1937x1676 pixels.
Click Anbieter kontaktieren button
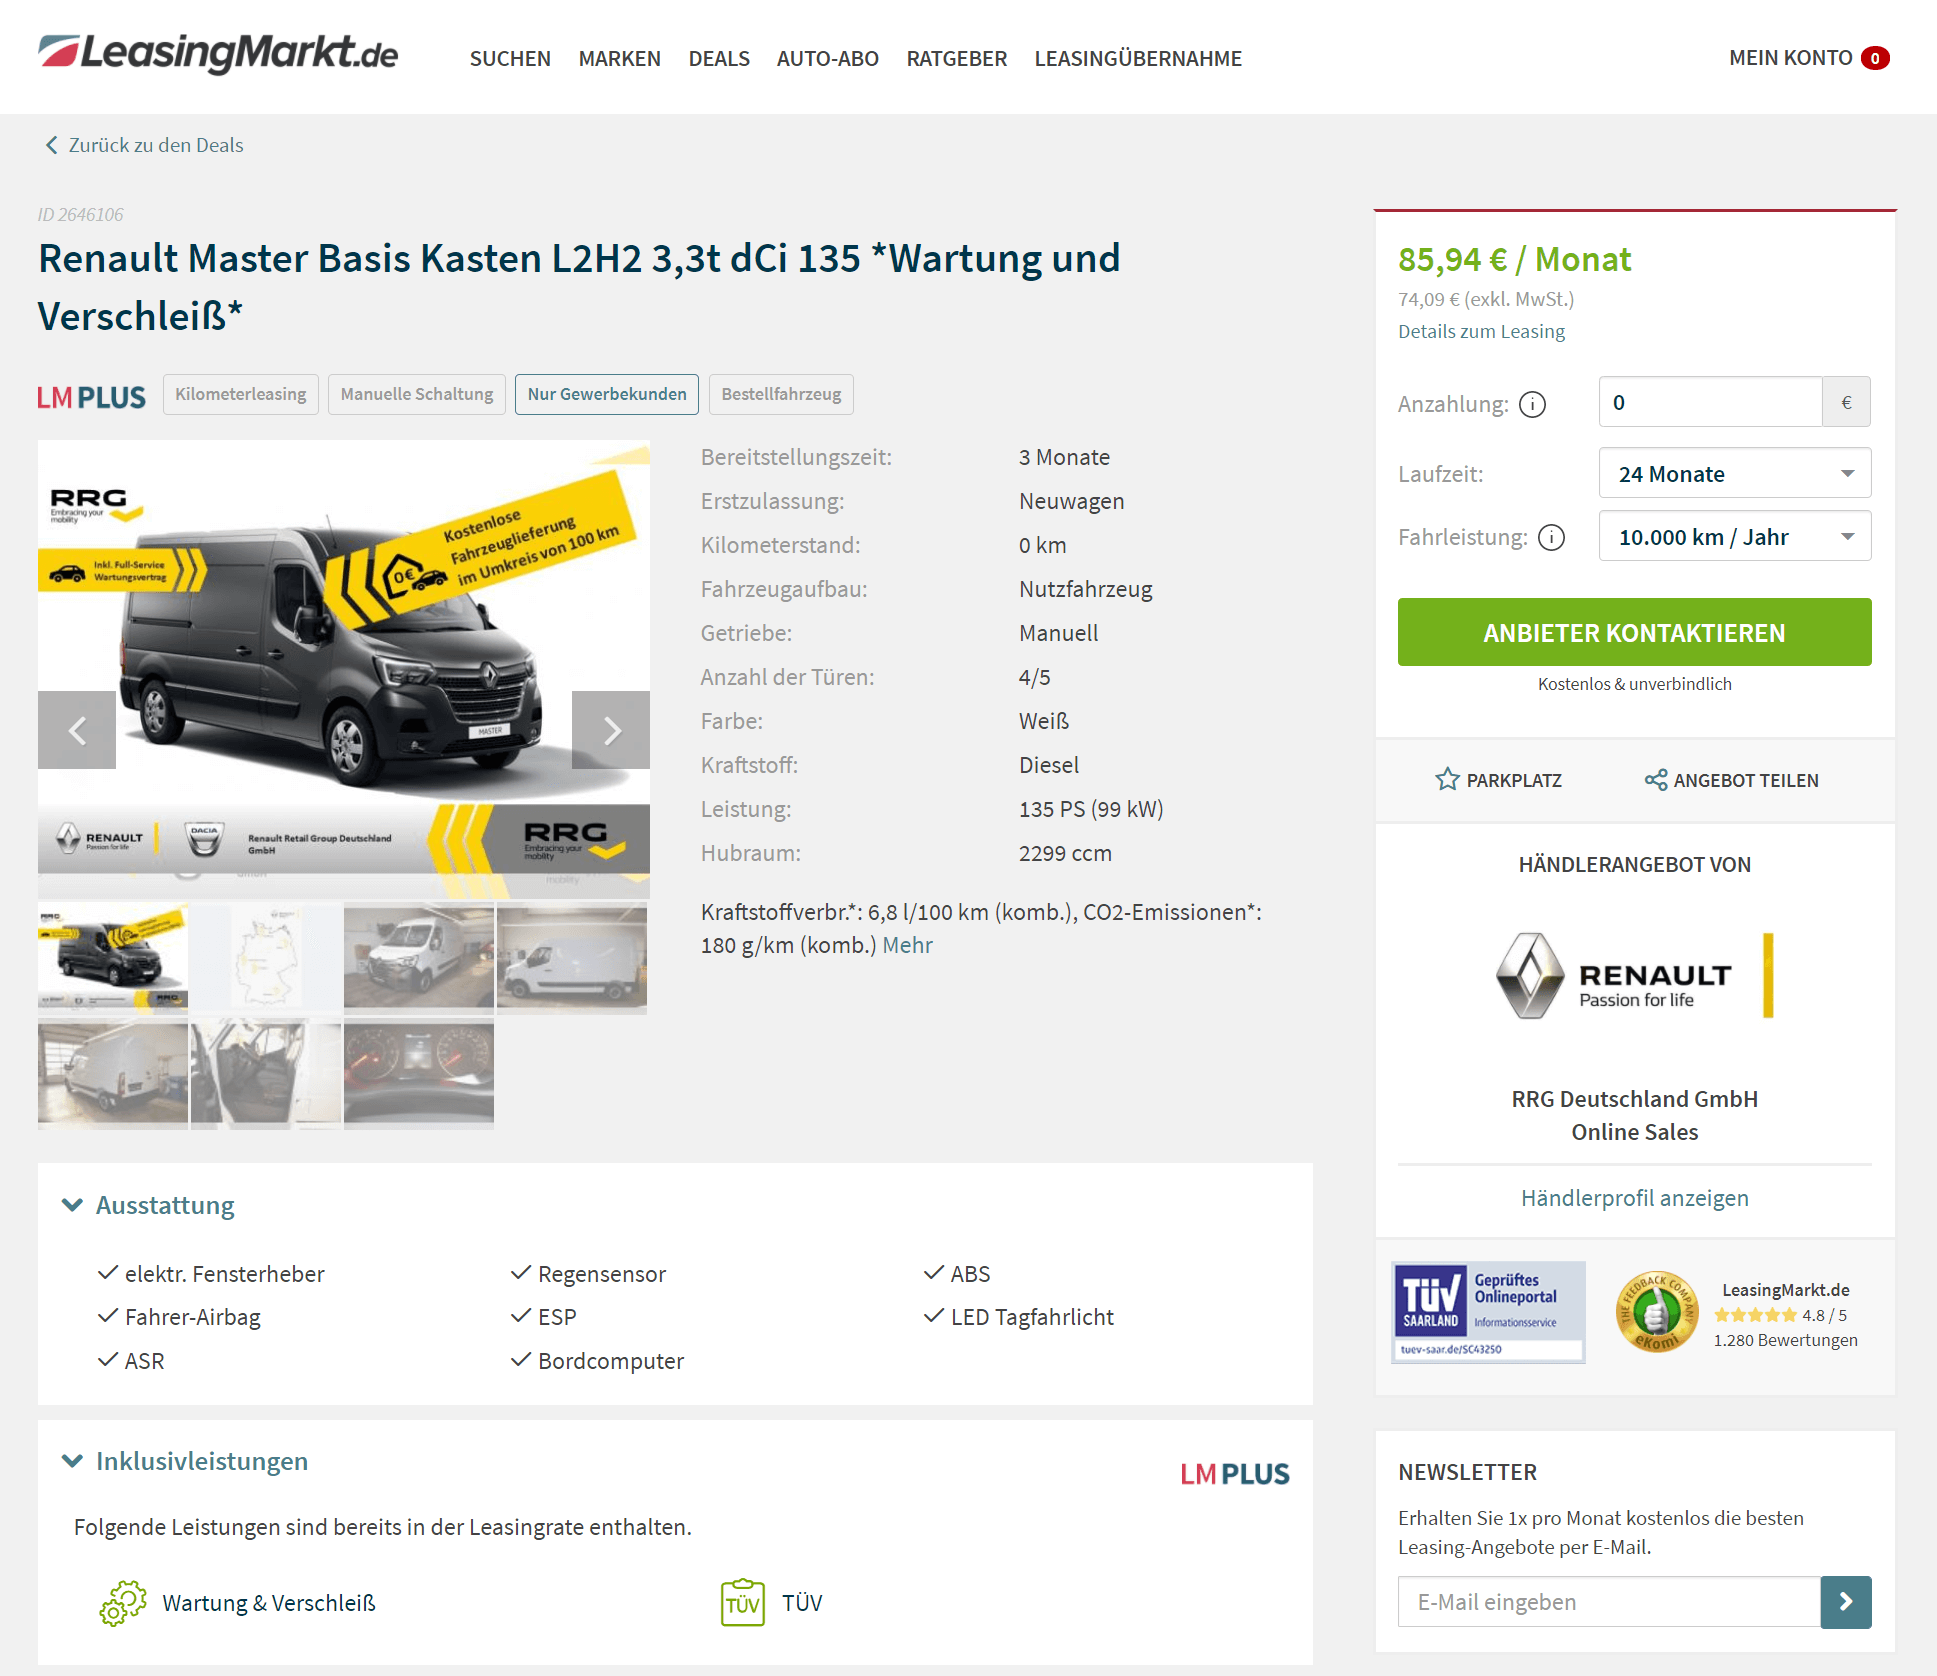tap(1634, 632)
